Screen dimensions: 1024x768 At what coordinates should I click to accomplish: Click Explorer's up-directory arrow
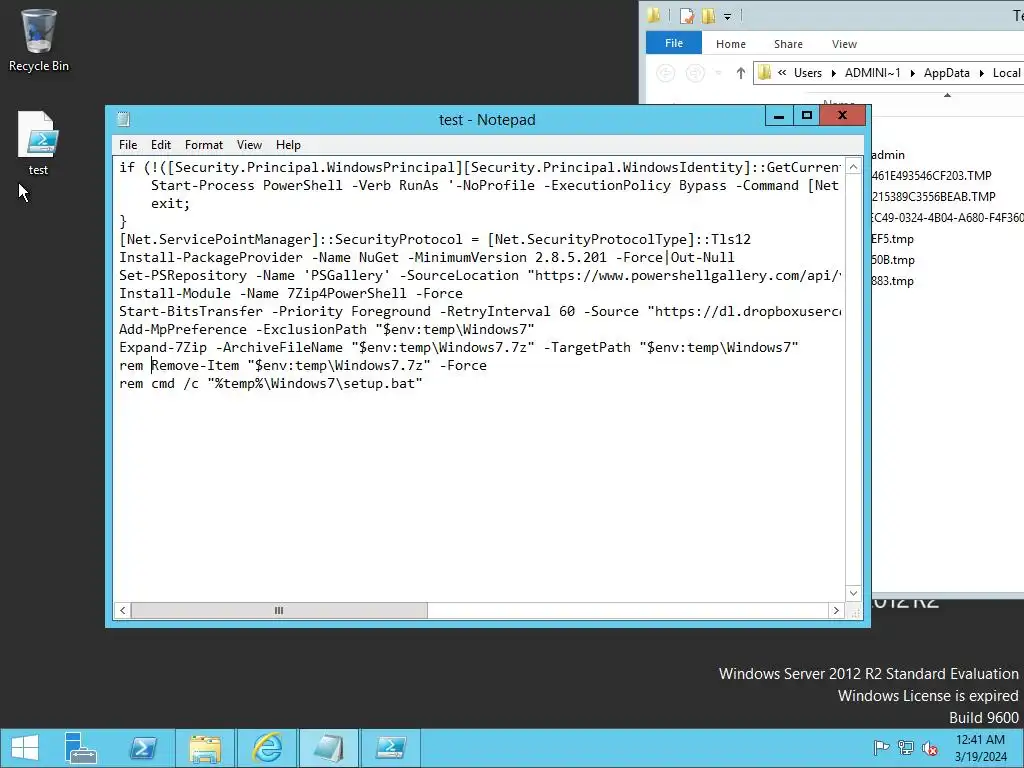741,73
